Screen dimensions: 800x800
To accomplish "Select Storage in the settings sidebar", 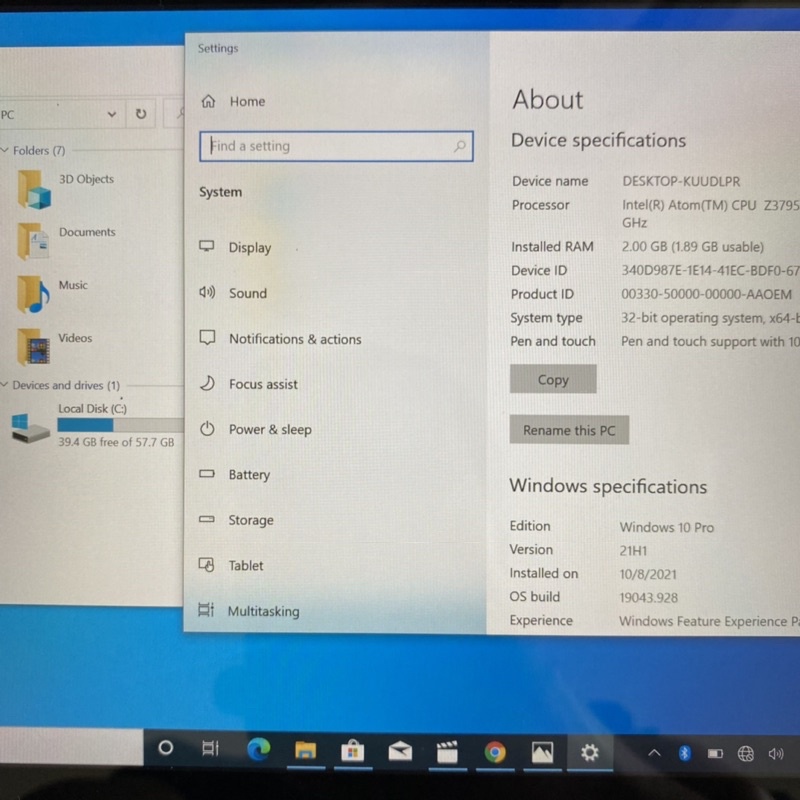I will click(x=250, y=520).
